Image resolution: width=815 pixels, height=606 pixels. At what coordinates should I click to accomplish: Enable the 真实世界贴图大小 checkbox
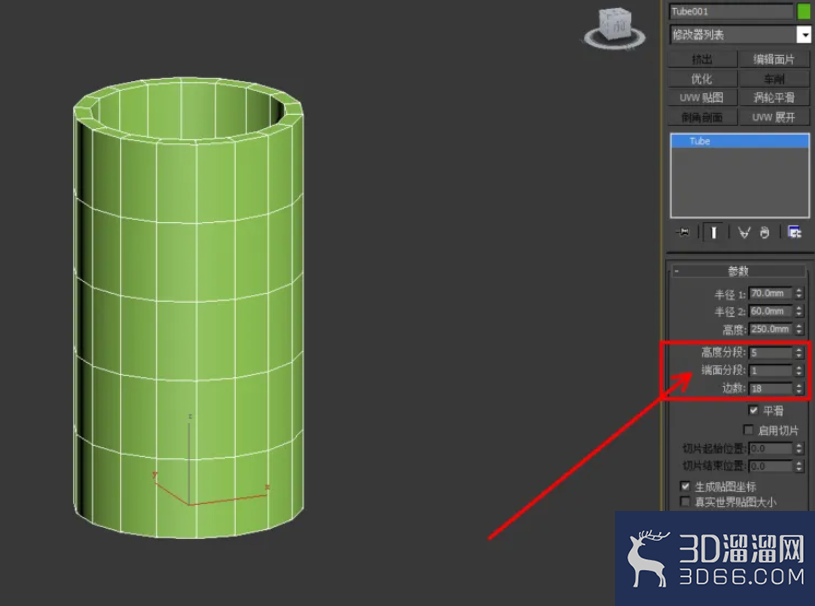pos(685,502)
